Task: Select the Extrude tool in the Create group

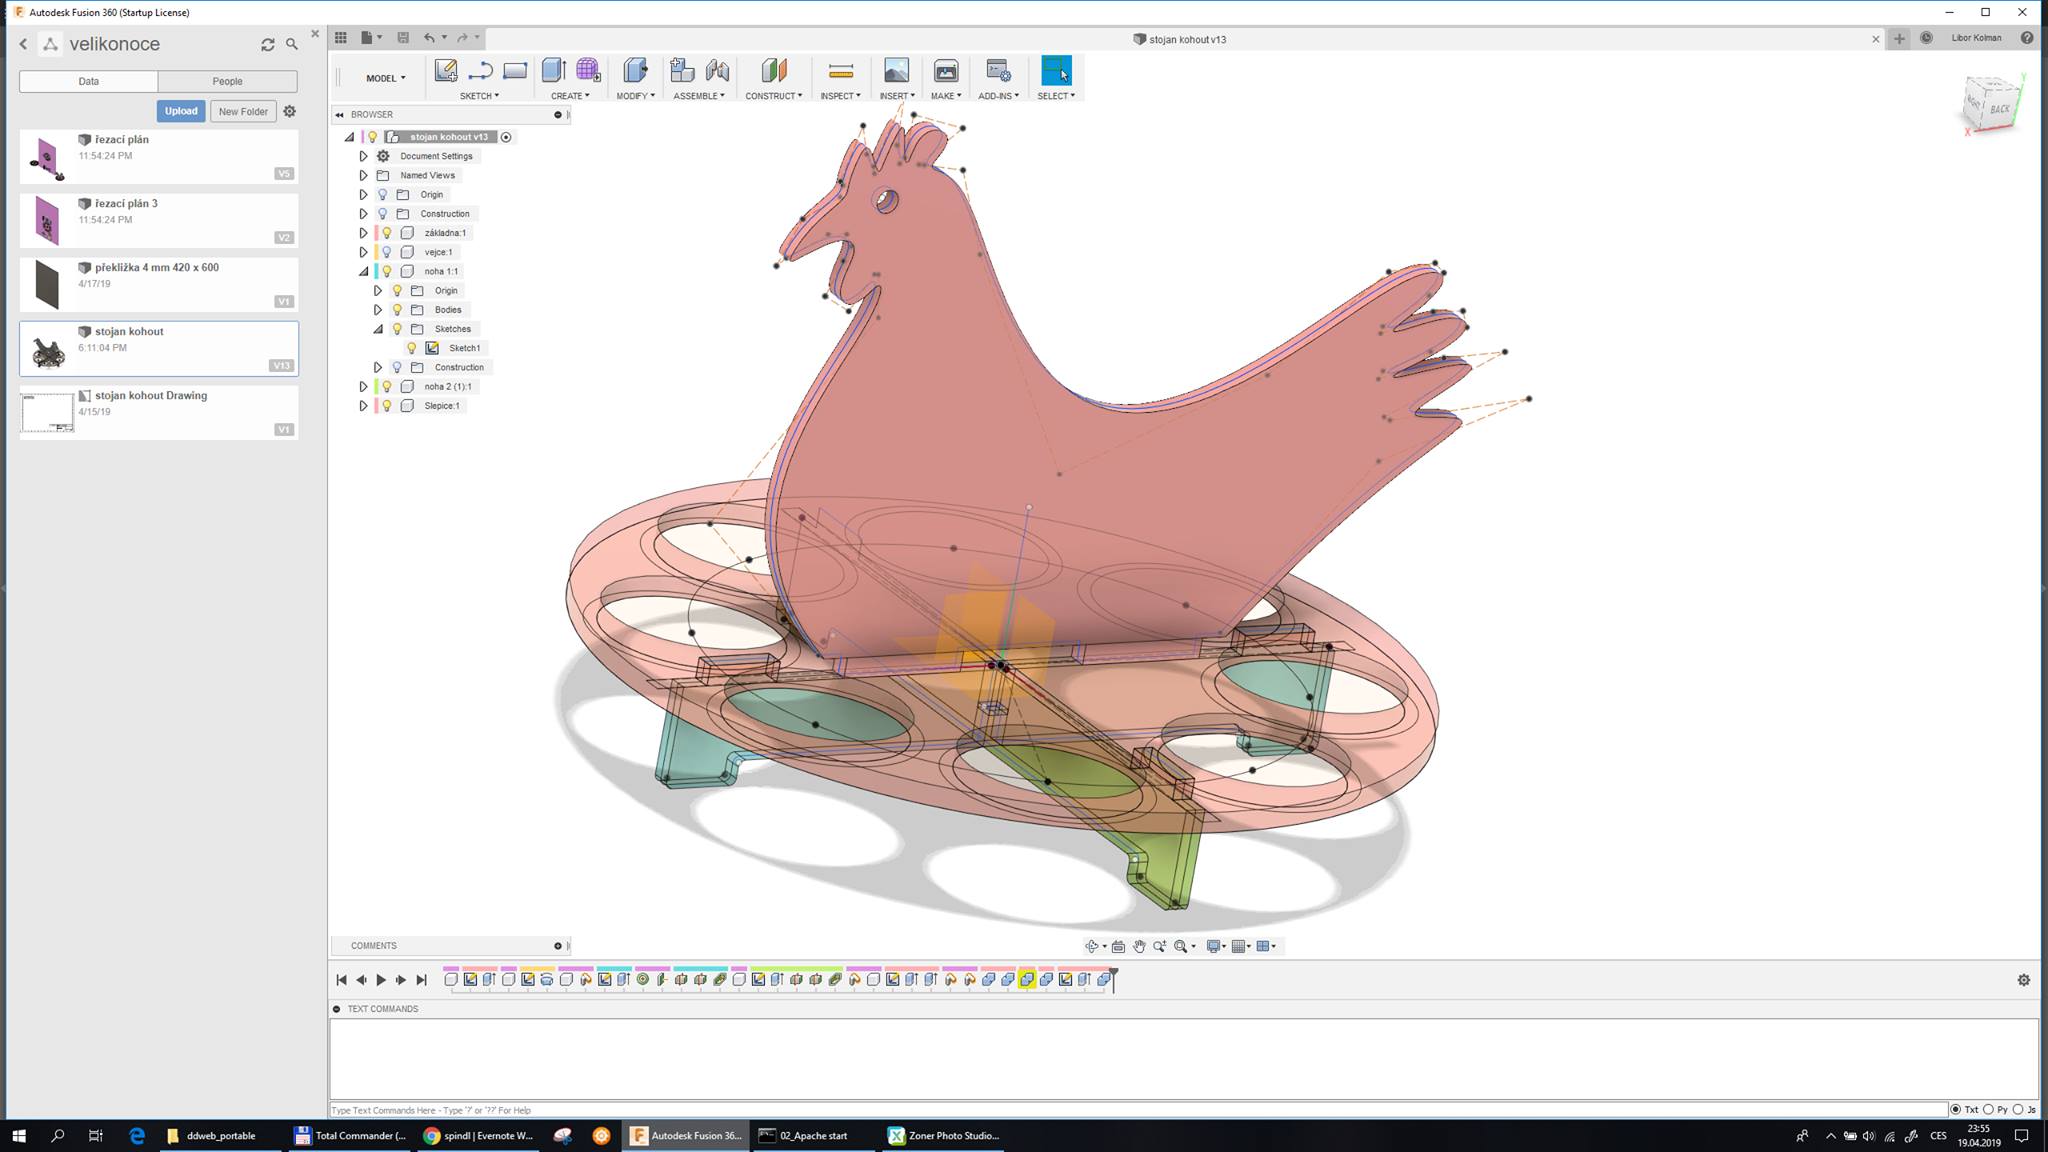Action: (553, 70)
